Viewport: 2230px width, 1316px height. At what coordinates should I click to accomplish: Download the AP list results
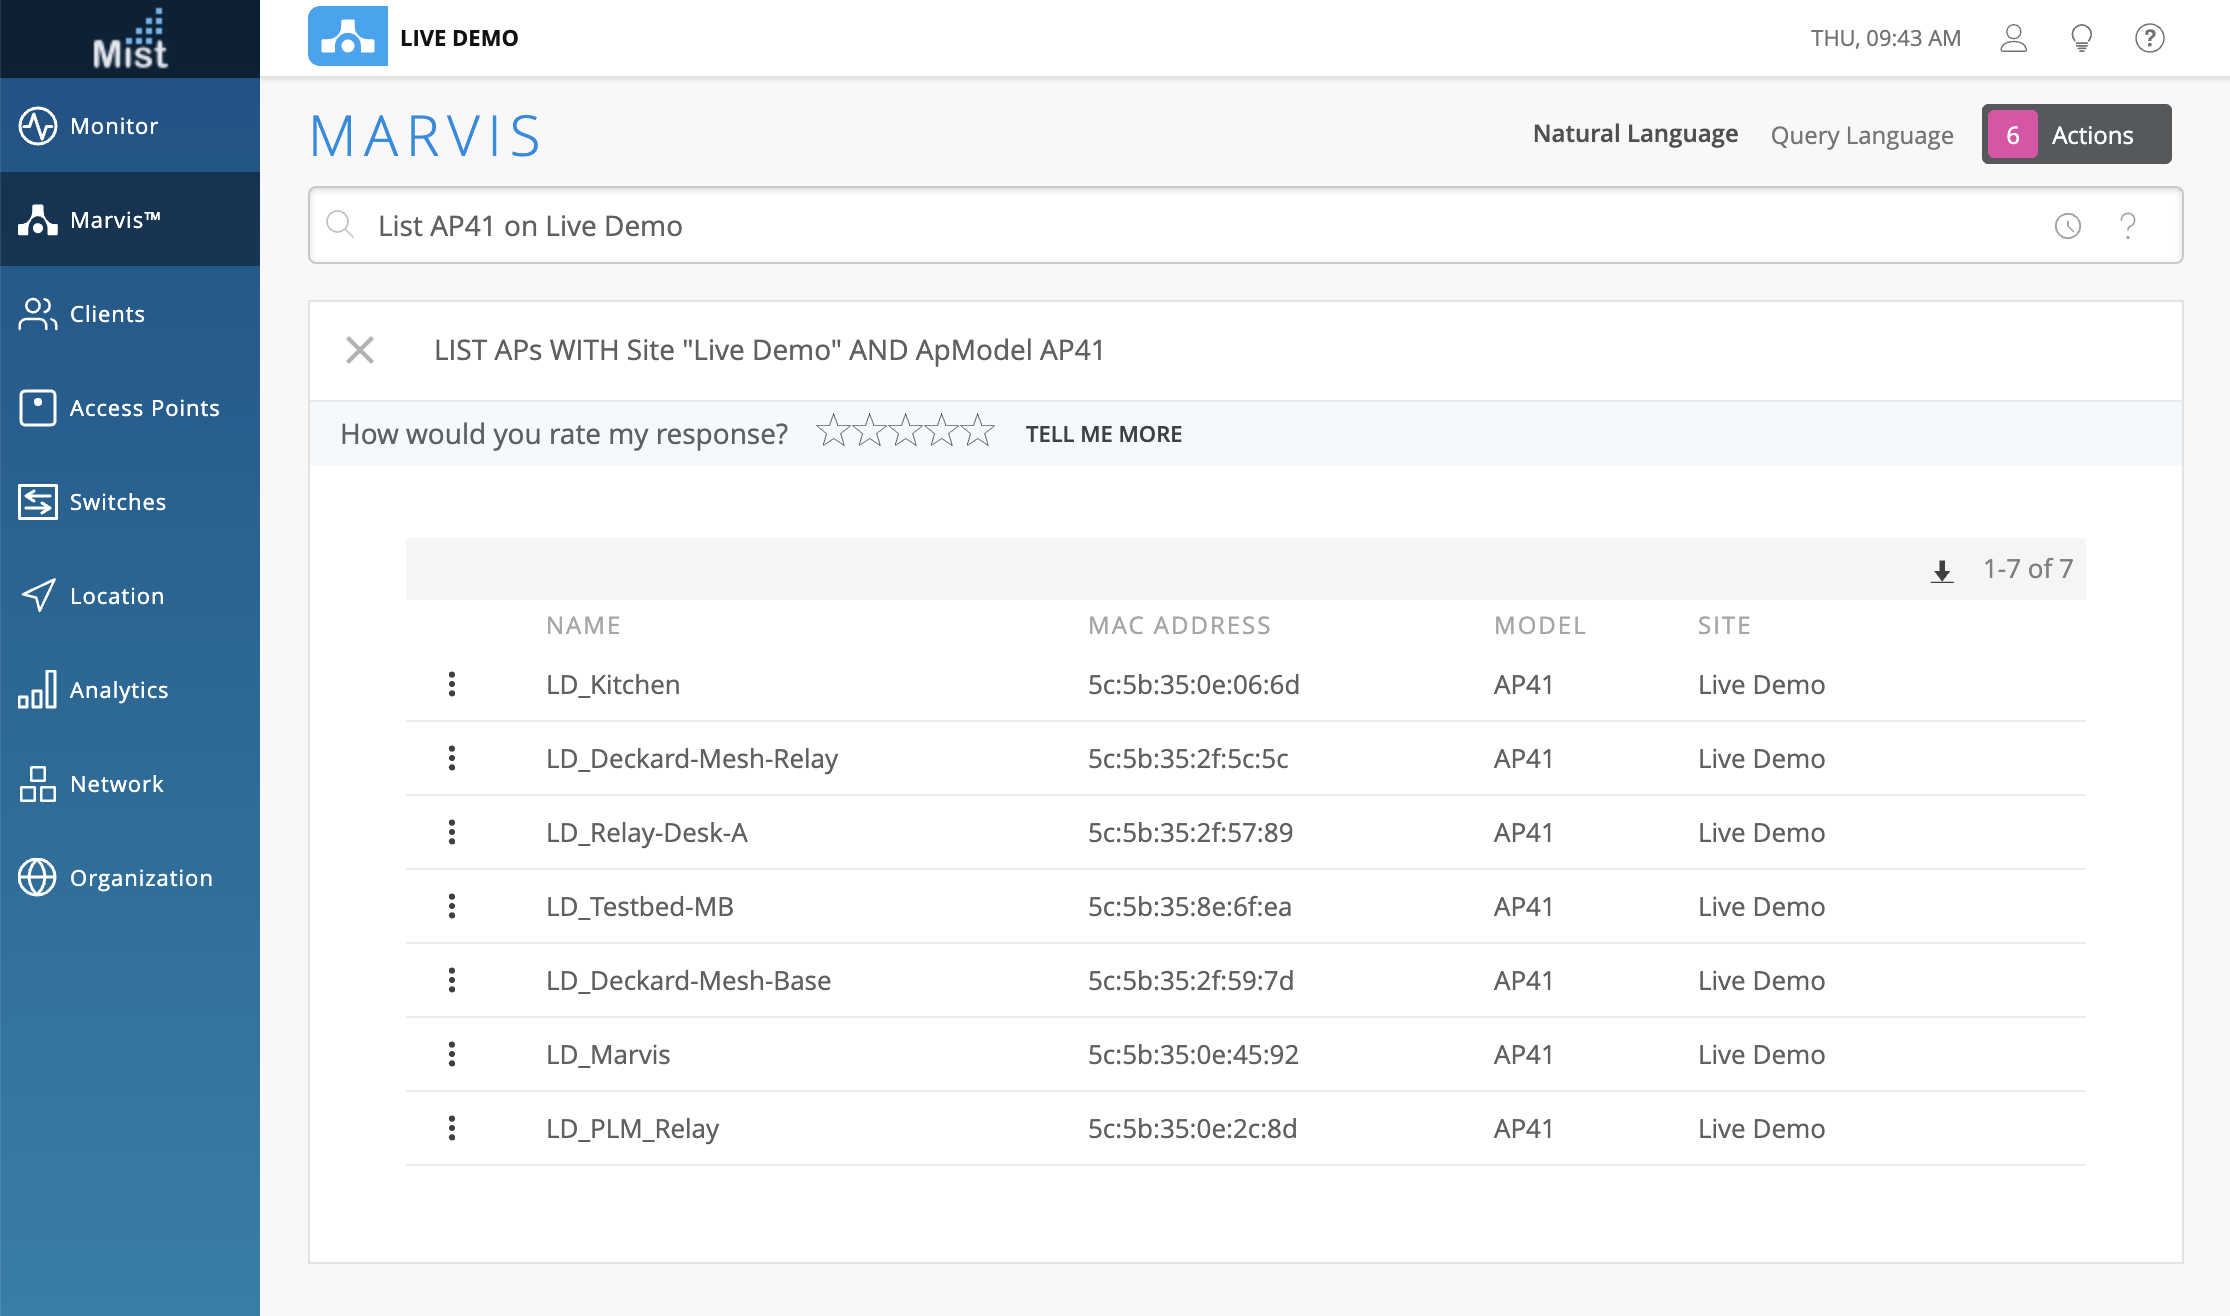pos(1941,570)
